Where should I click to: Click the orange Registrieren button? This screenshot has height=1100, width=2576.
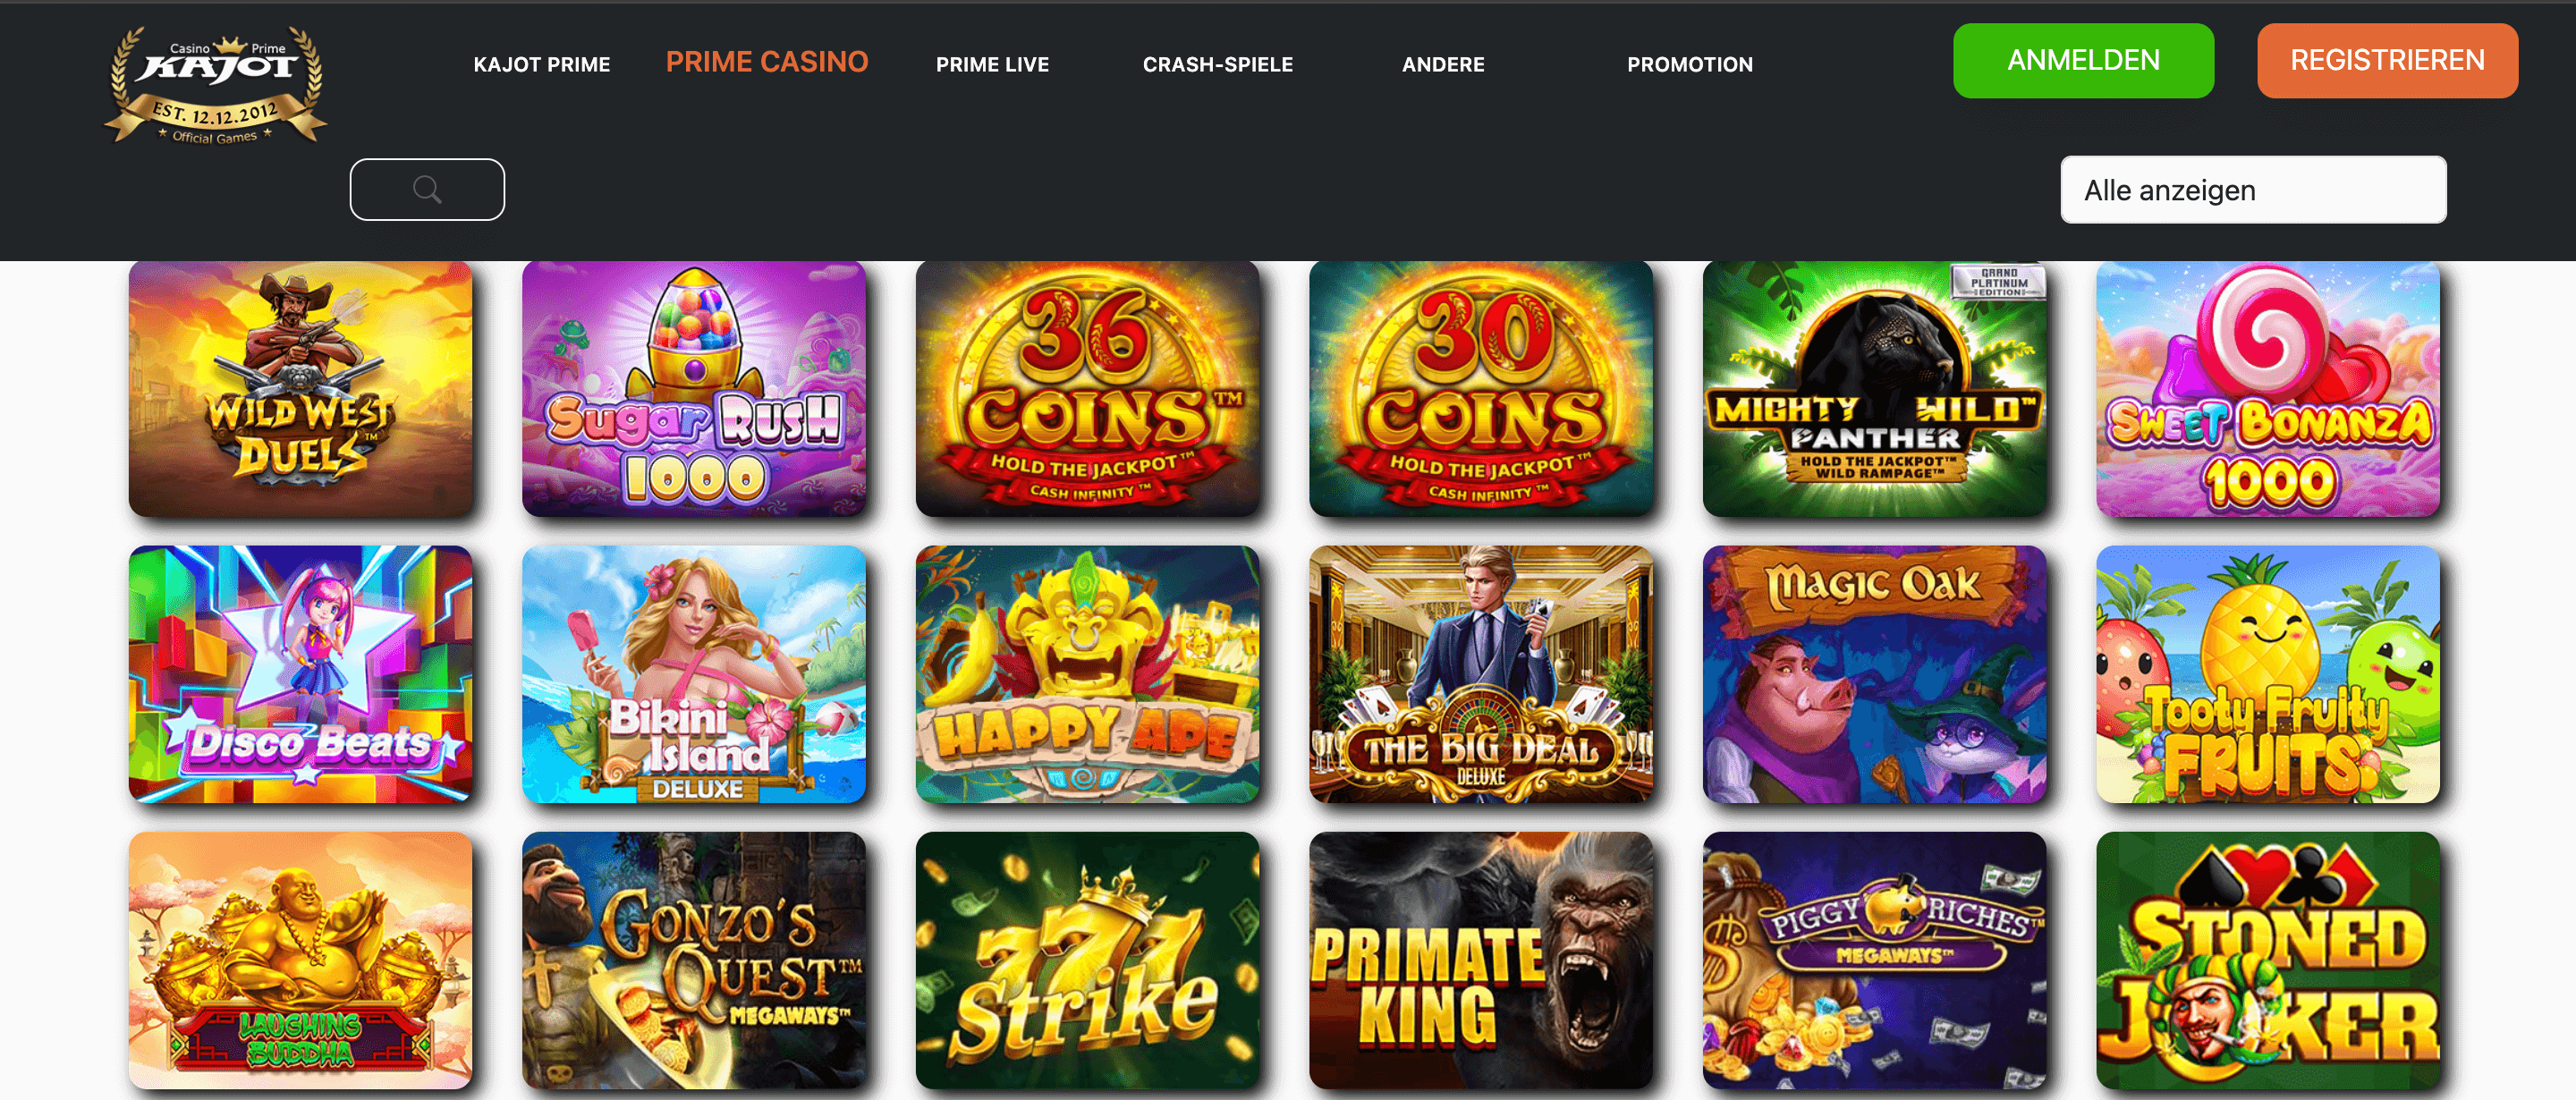point(2387,61)
